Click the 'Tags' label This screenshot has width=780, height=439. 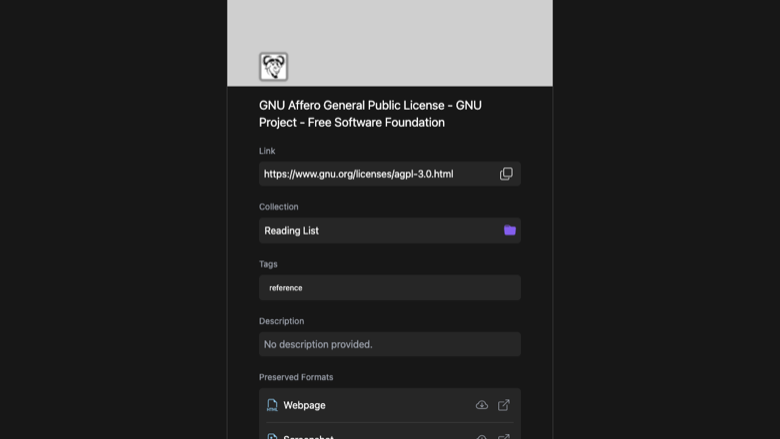point(268,264)
